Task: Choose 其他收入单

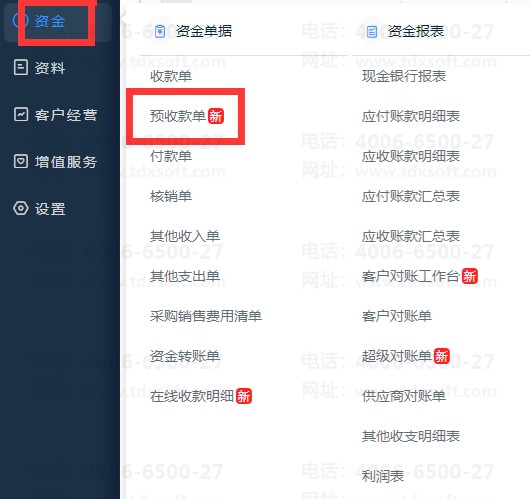Action: (x=185, y=236)
